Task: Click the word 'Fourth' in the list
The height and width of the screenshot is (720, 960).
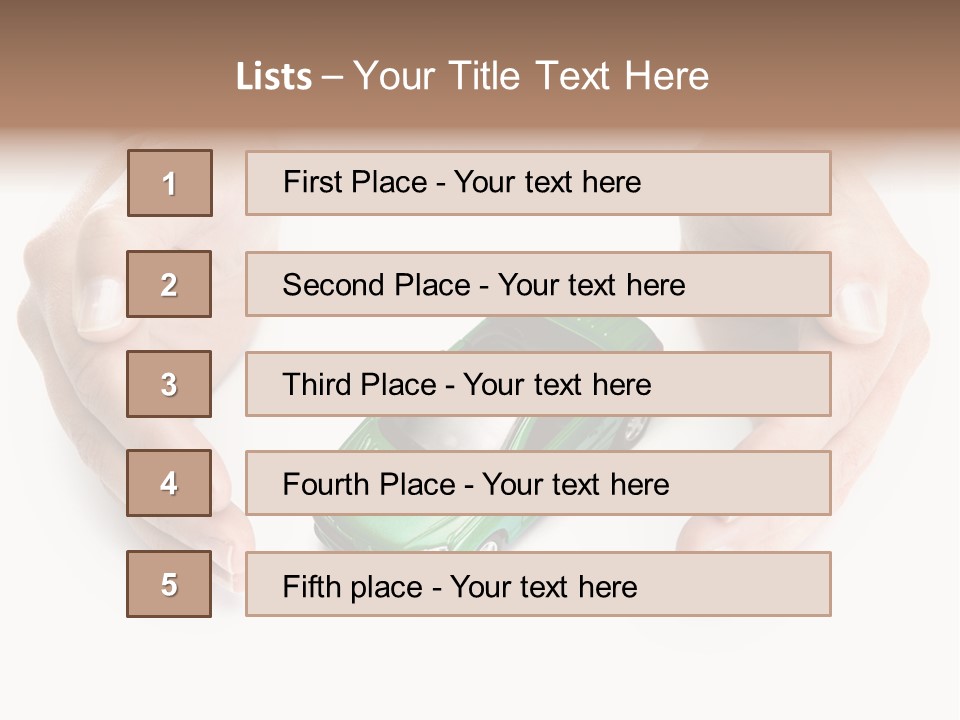Action: [x=326, y=485]
